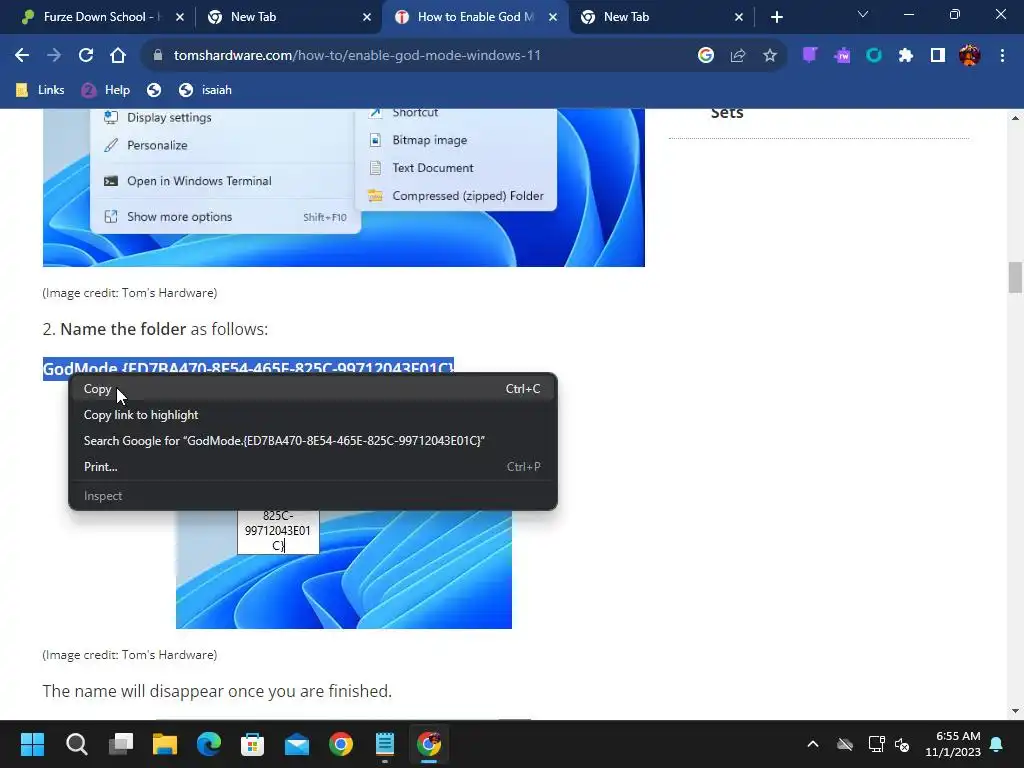Click the wallpaper screenshot with folder name box
Image resolution: width=1024 pixels, height=768 pixels.
(344, 569)
